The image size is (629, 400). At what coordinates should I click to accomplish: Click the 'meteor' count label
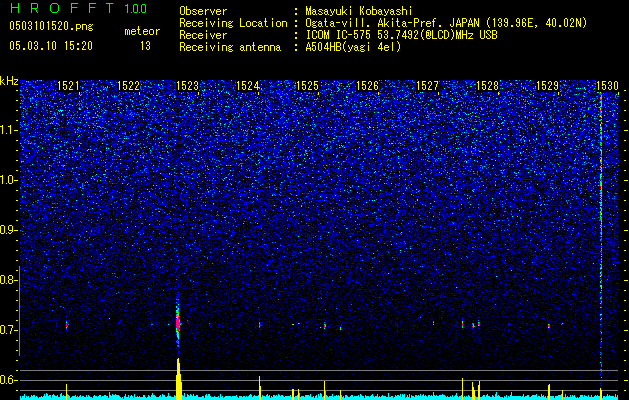click(x=142, y=31)
